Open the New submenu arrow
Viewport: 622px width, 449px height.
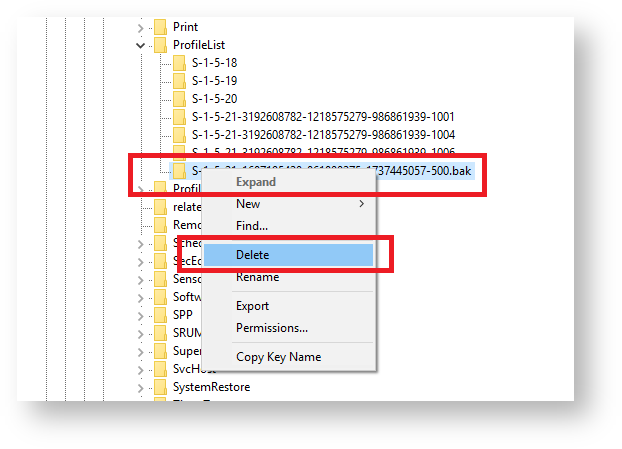pyautogui.click(x=361, y=204)
